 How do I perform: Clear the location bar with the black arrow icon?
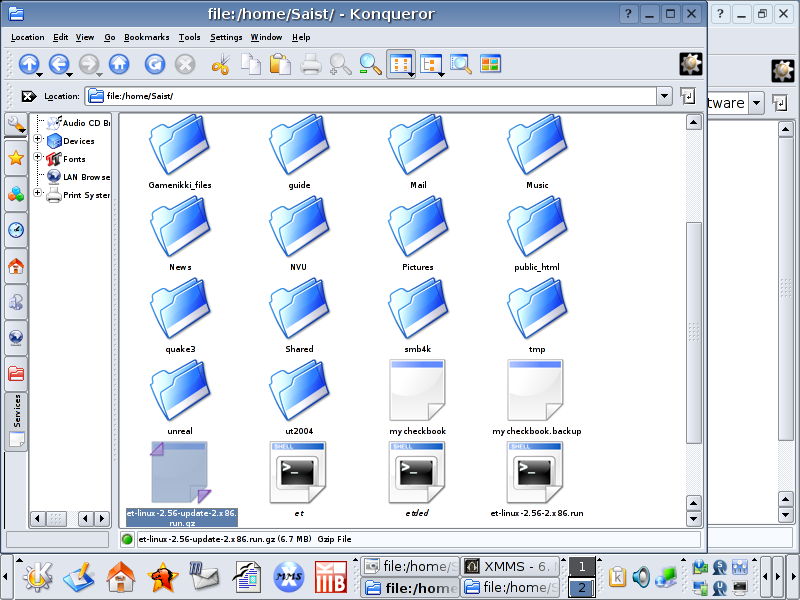click(x=28, y=96)
